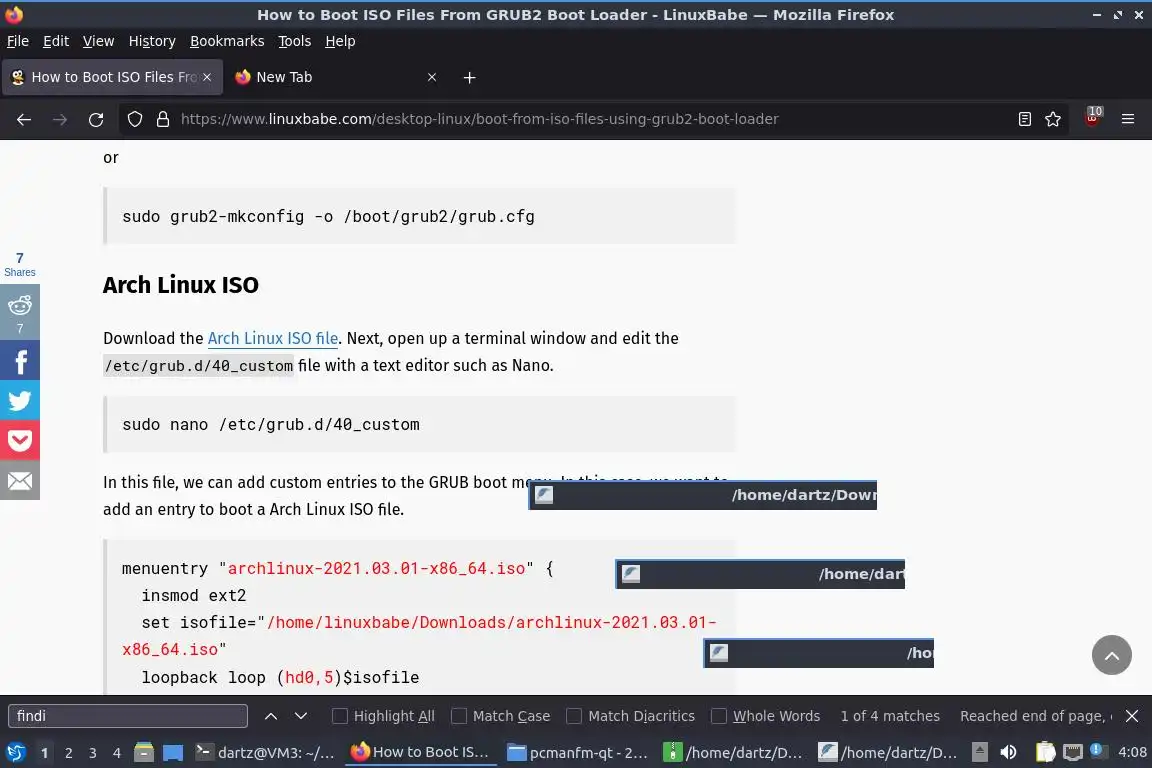Close the find bar
1152x768 pixels.
(1132, 716)
